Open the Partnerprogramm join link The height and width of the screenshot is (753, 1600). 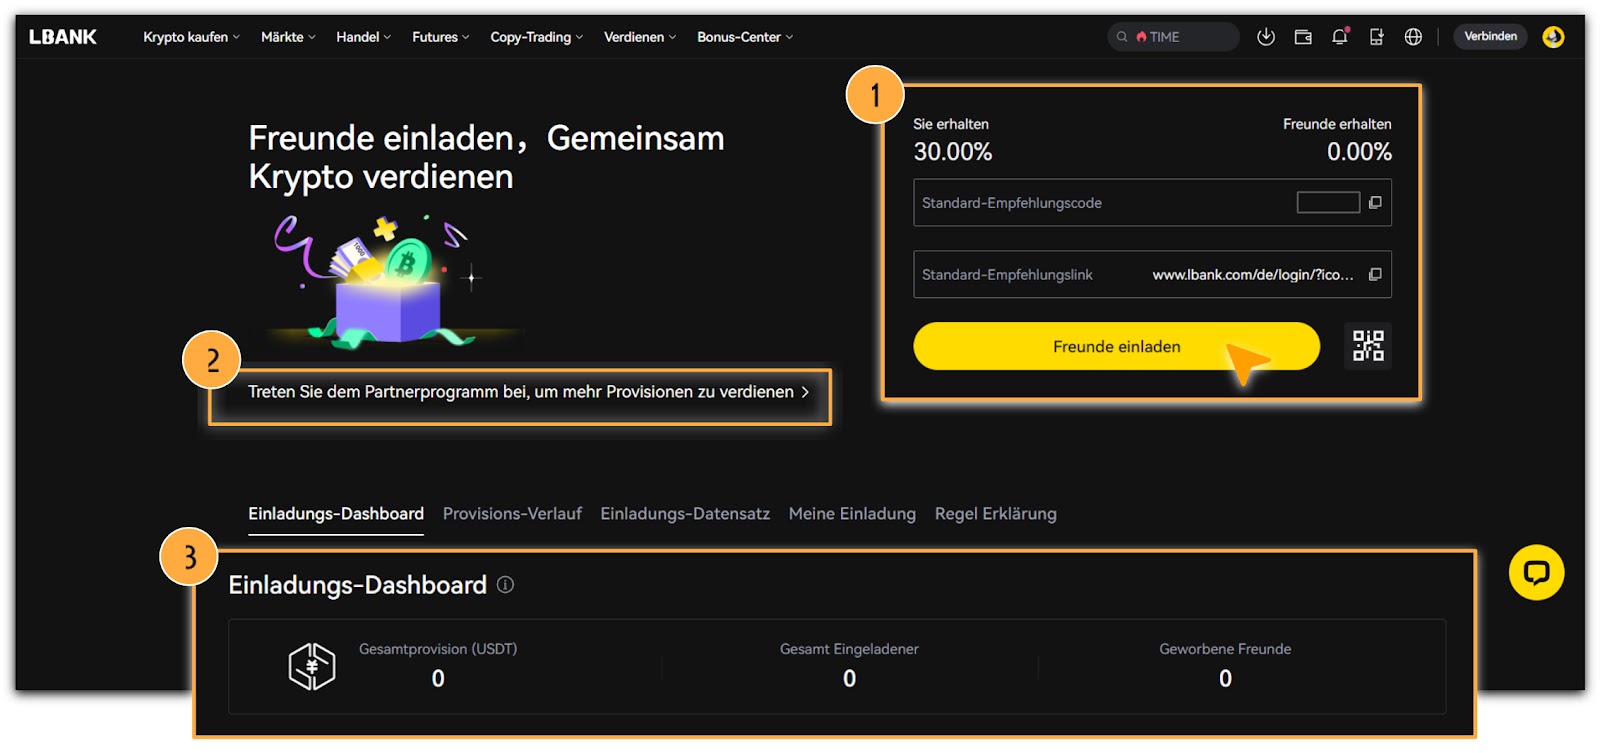(528, 392)
